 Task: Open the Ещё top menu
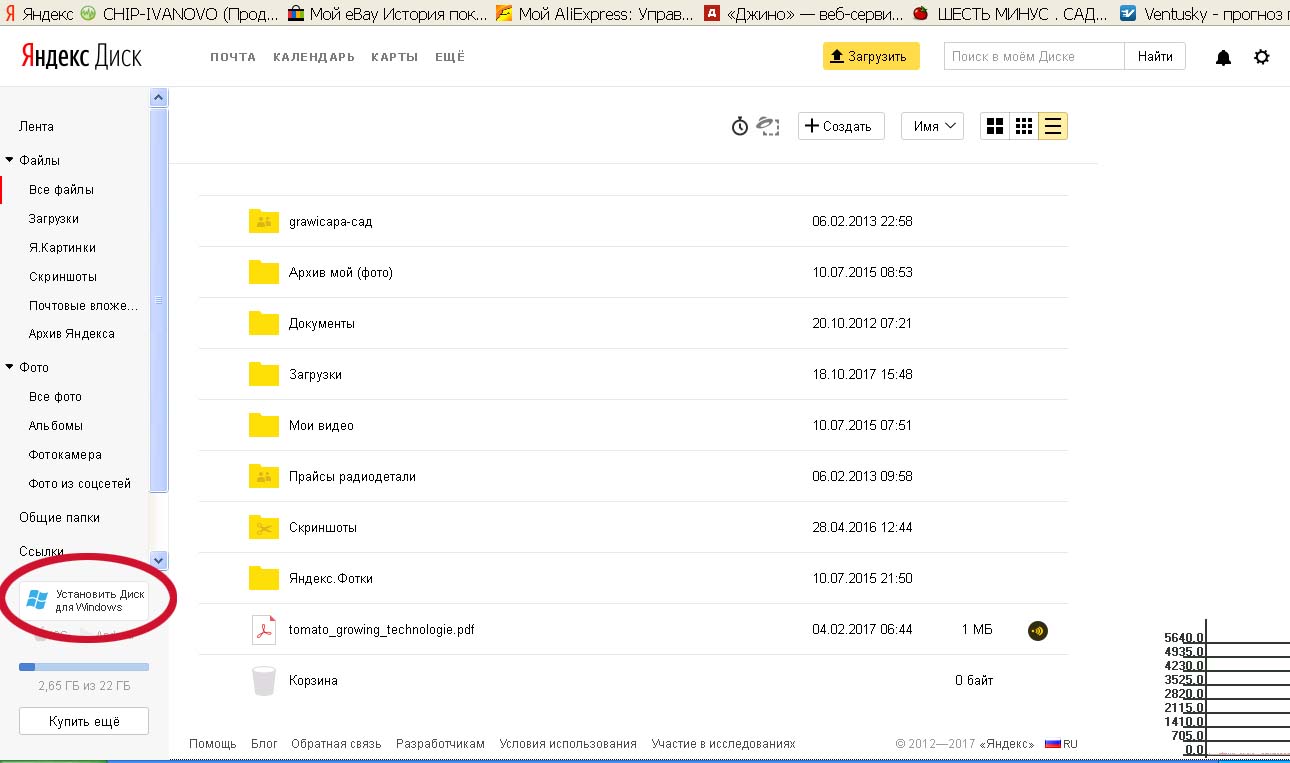(450, 57)
